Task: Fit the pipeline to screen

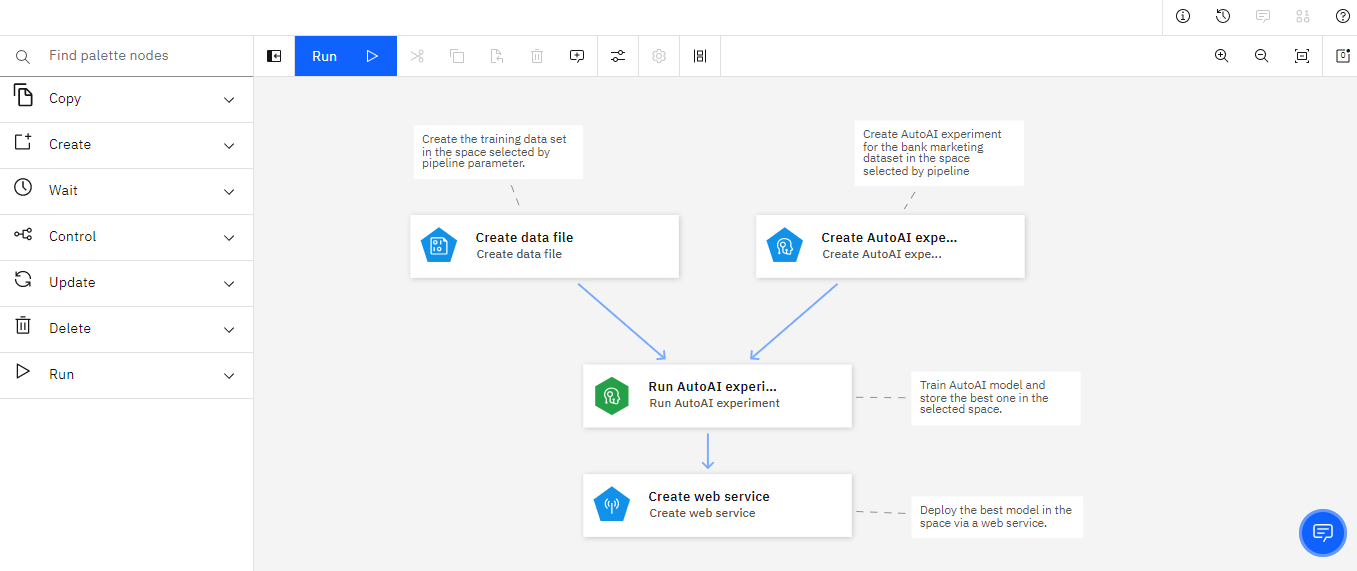Action: pos(1301,56)
